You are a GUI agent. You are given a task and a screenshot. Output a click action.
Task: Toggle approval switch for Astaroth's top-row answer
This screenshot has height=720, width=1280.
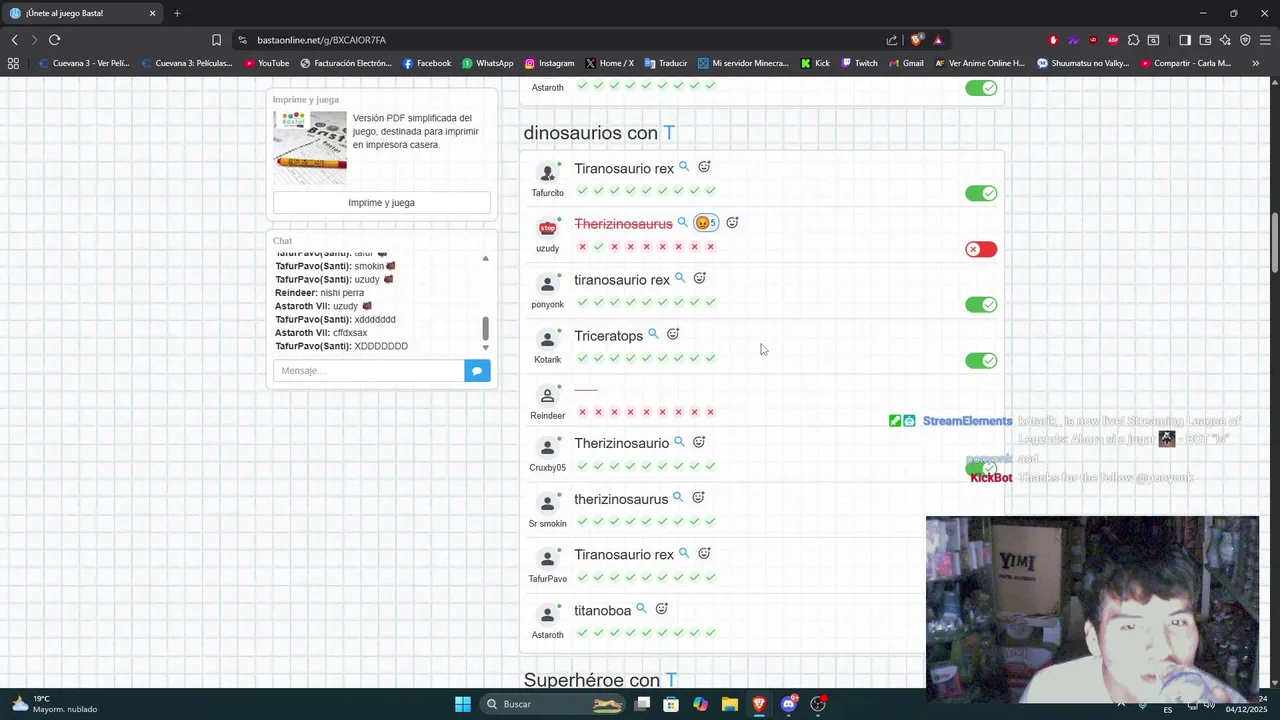[x=981, y=88]
